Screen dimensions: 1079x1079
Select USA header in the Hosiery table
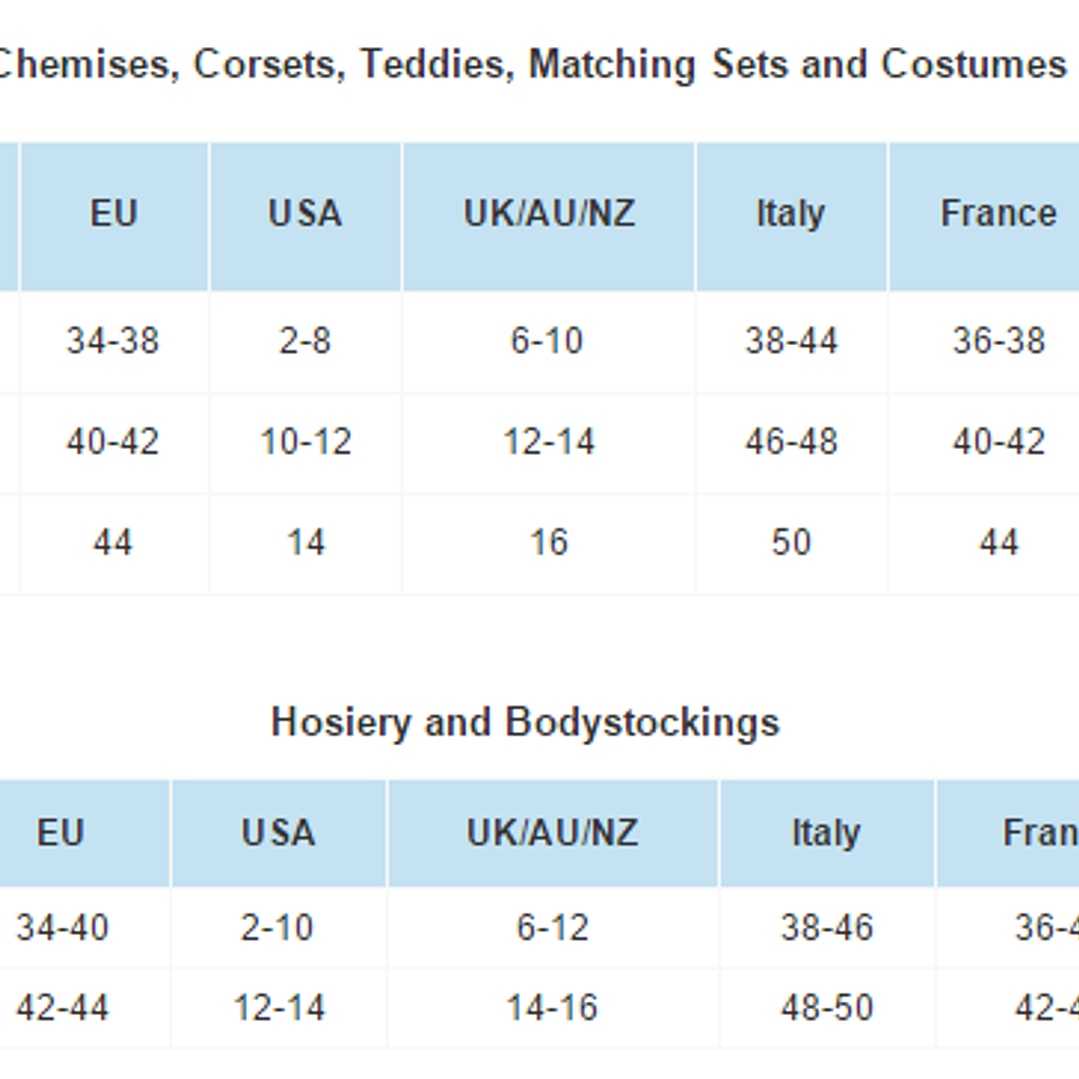tap(278, 833)
